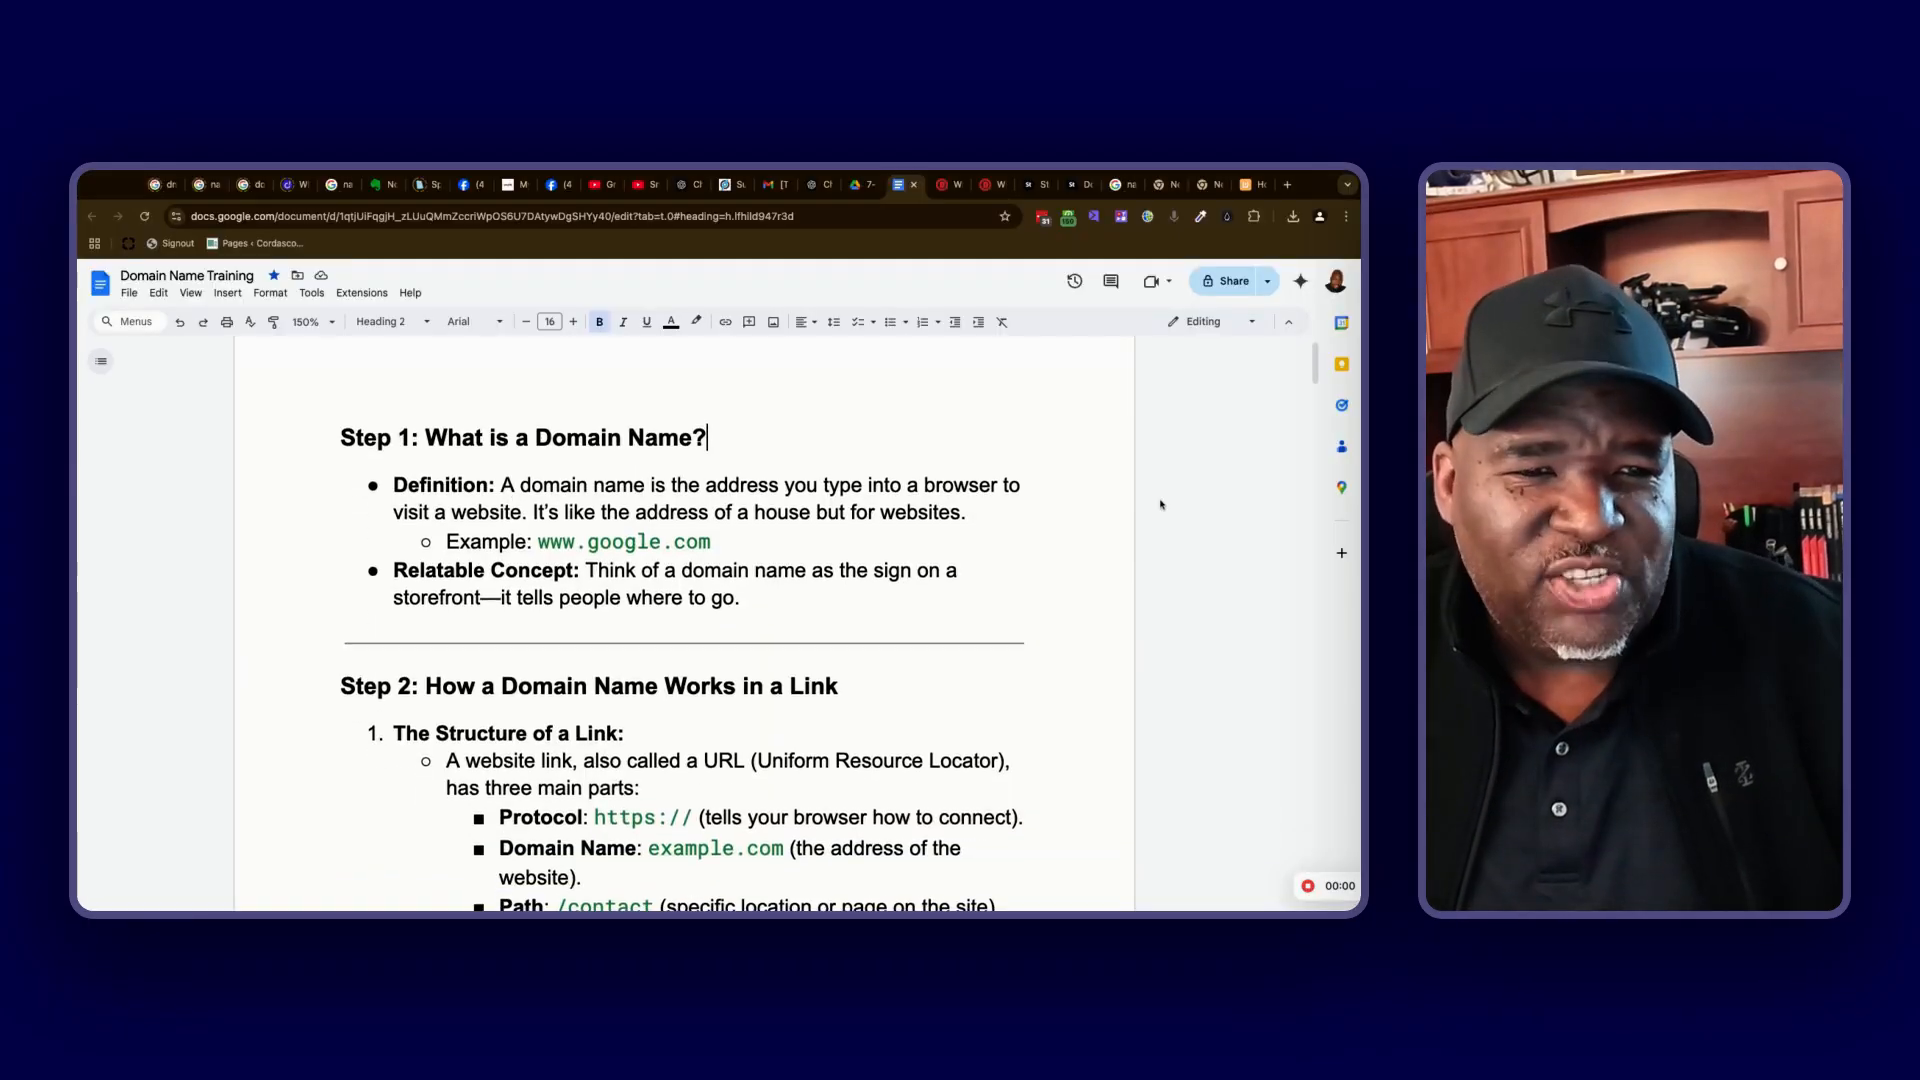Click the font size field showing 16
1920x1080 pixels.
(550, 322)
